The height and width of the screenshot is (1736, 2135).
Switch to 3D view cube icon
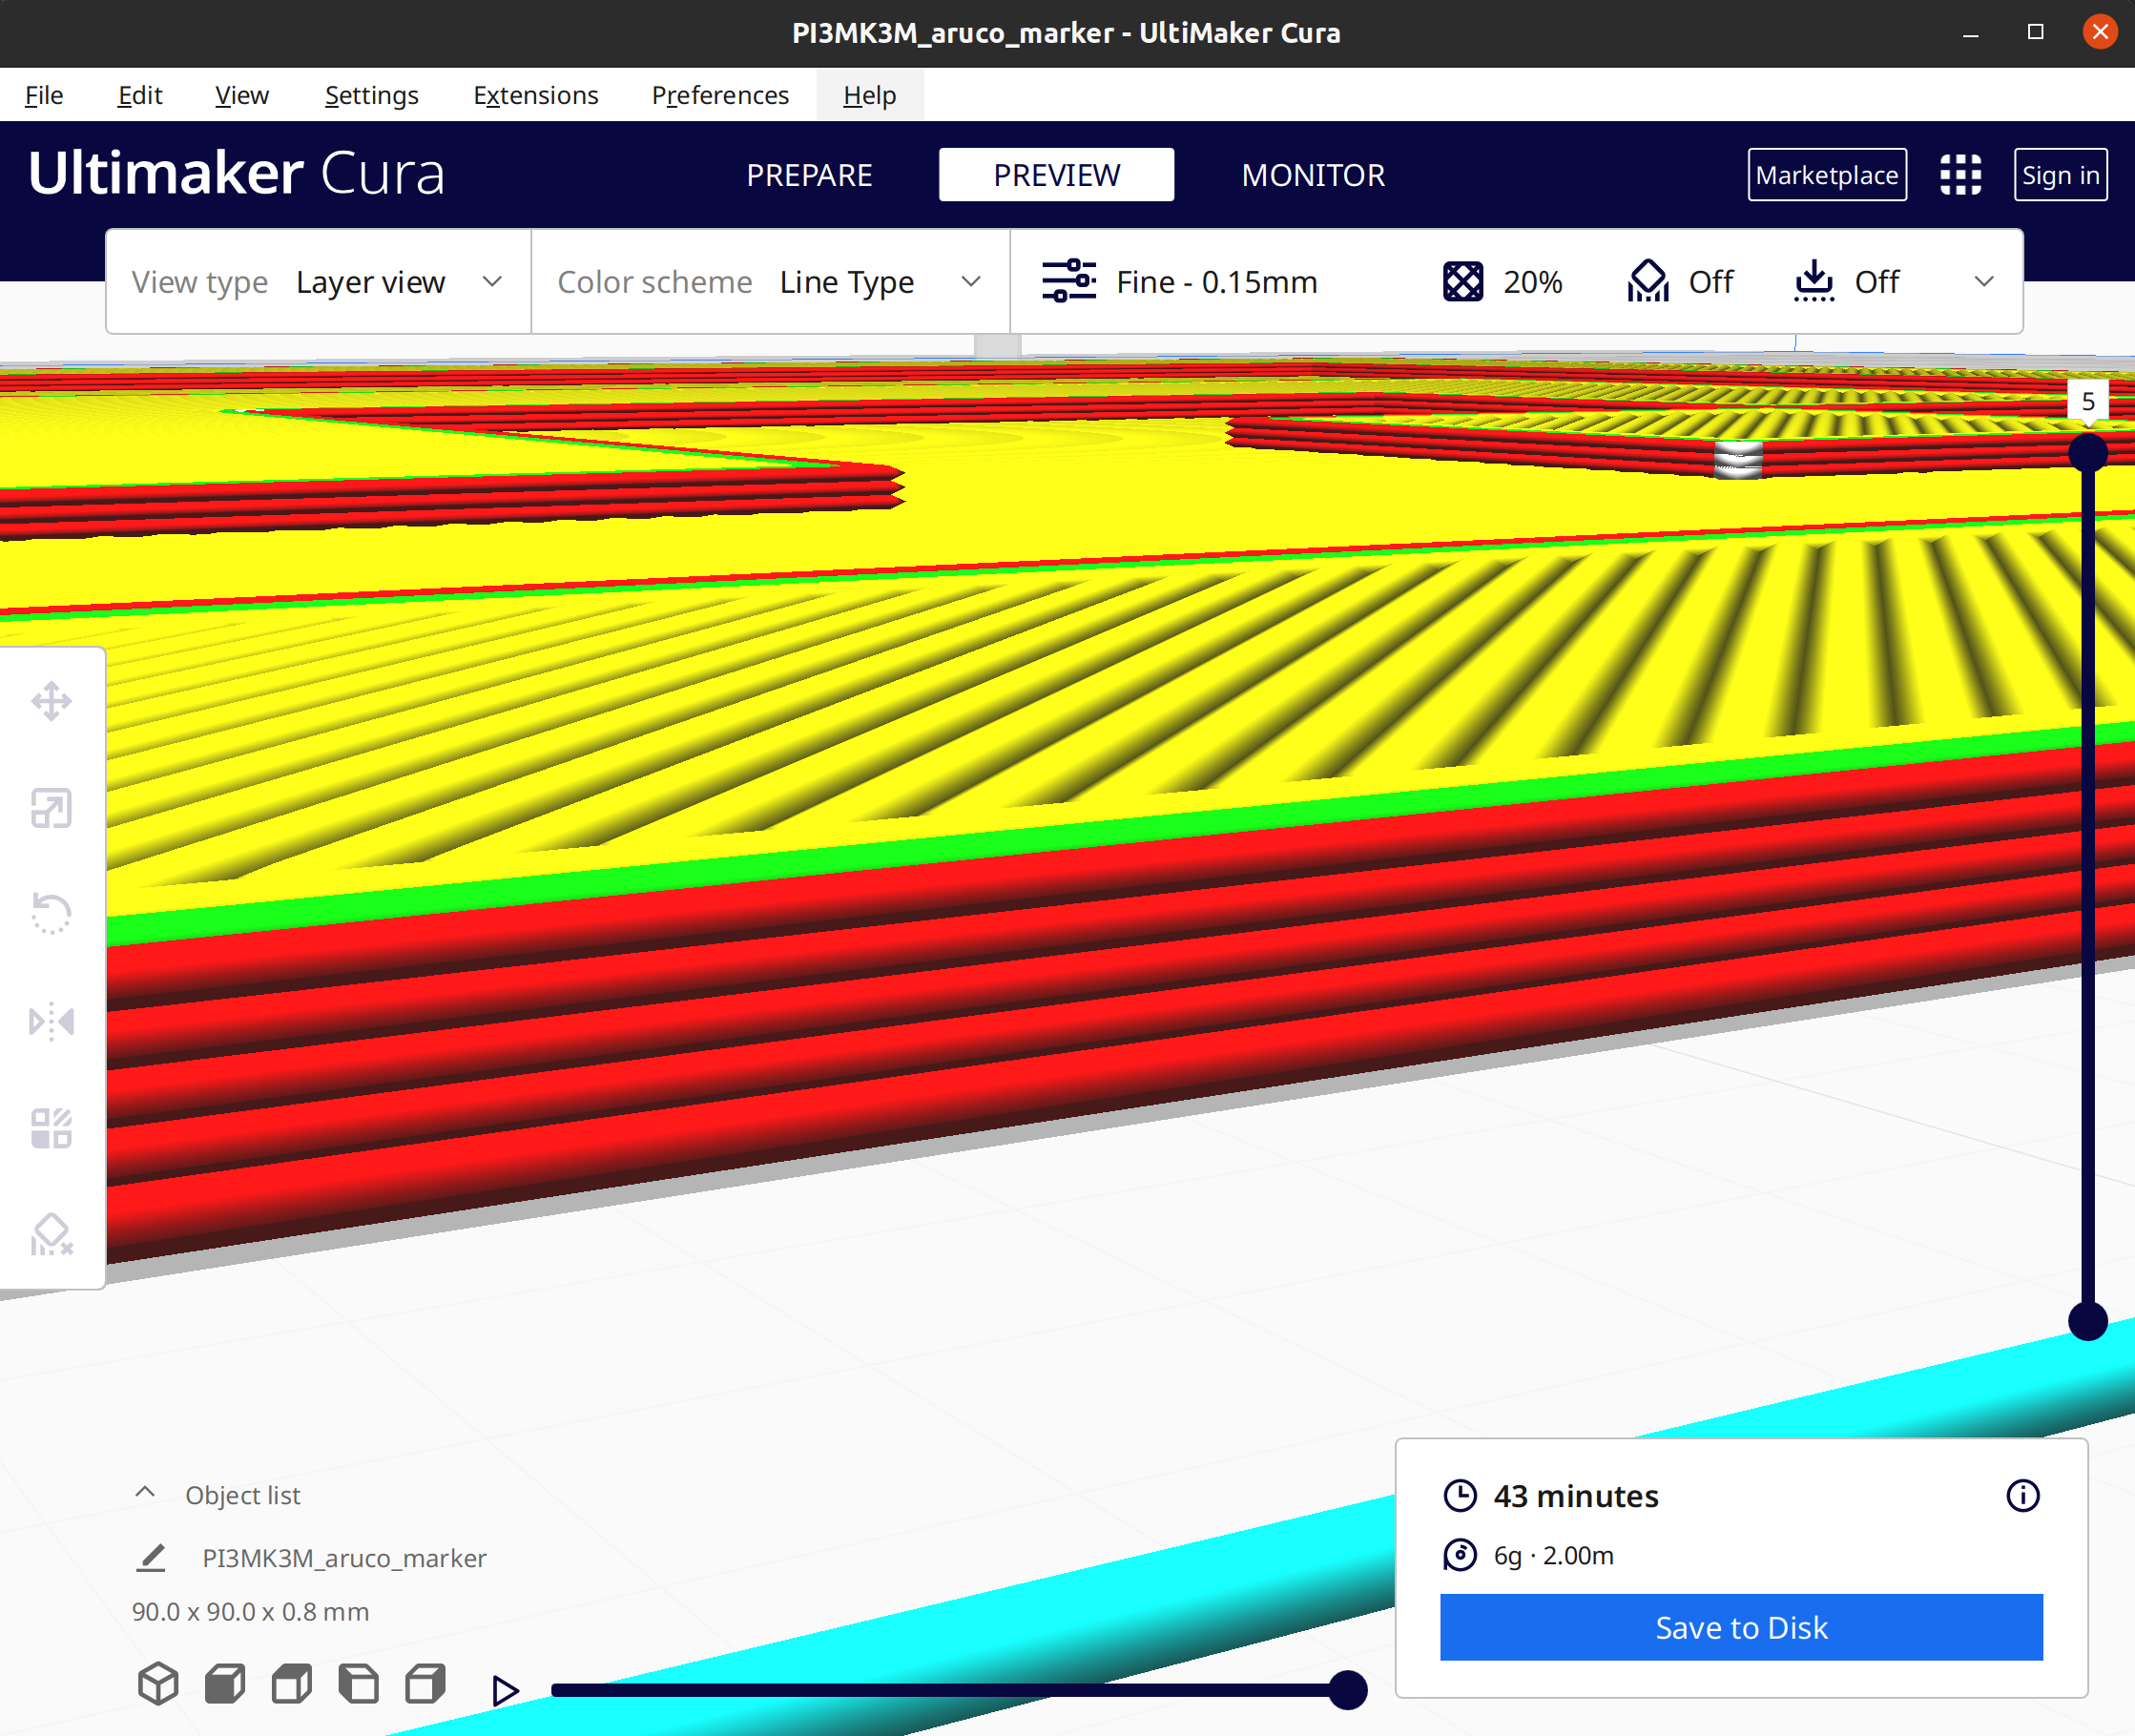158,1684
